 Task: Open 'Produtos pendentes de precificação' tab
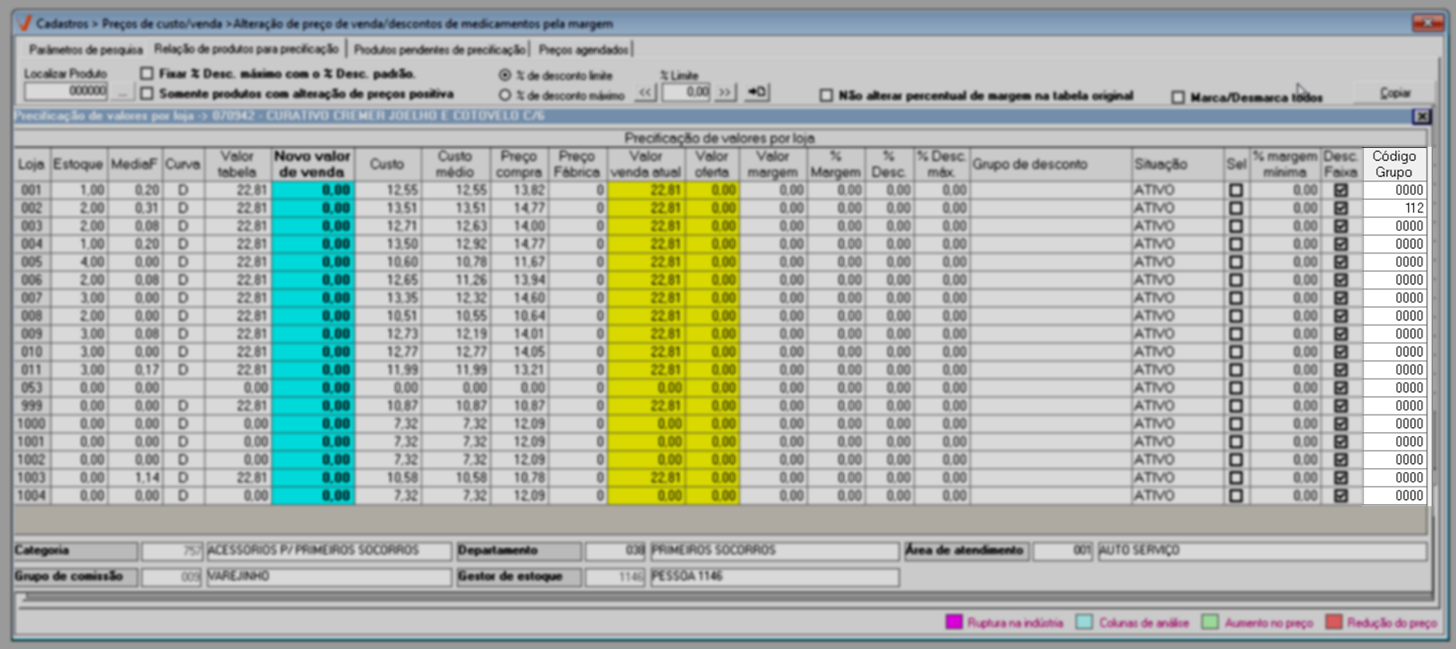[439, 49]
